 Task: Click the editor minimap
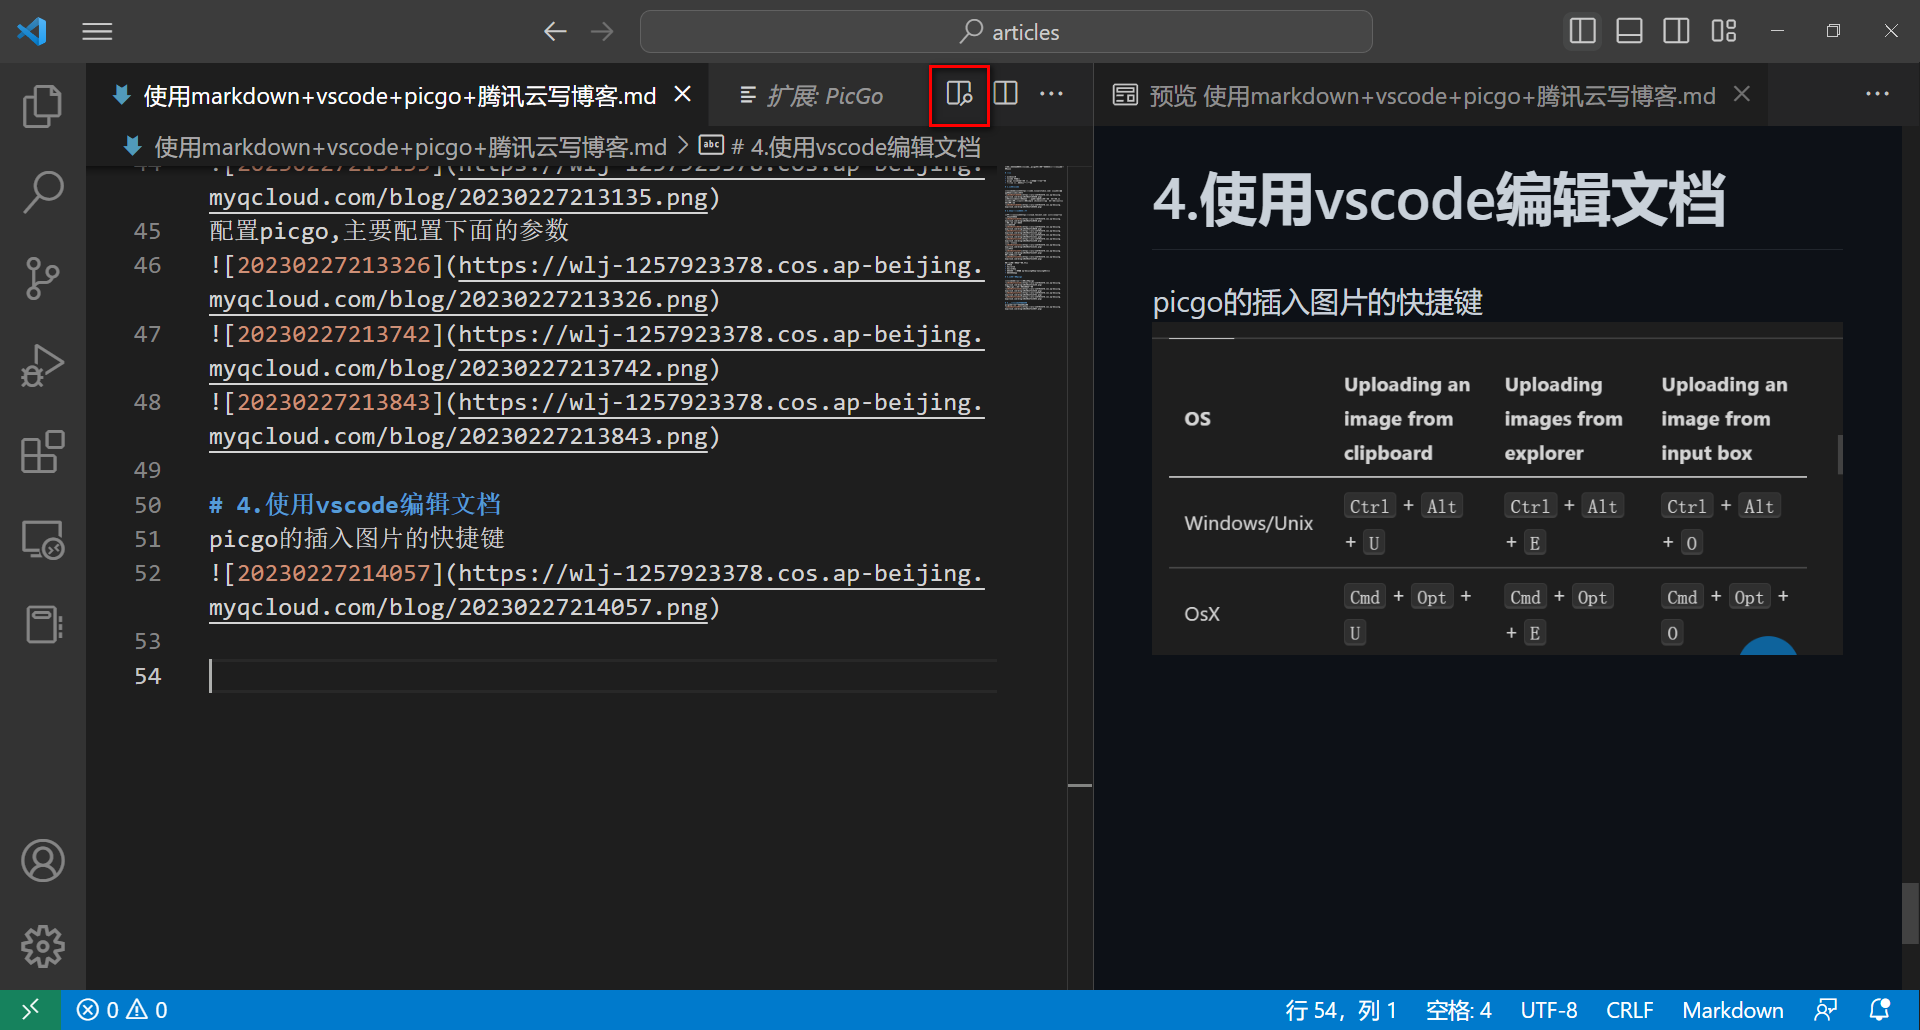coord(1033,237)
